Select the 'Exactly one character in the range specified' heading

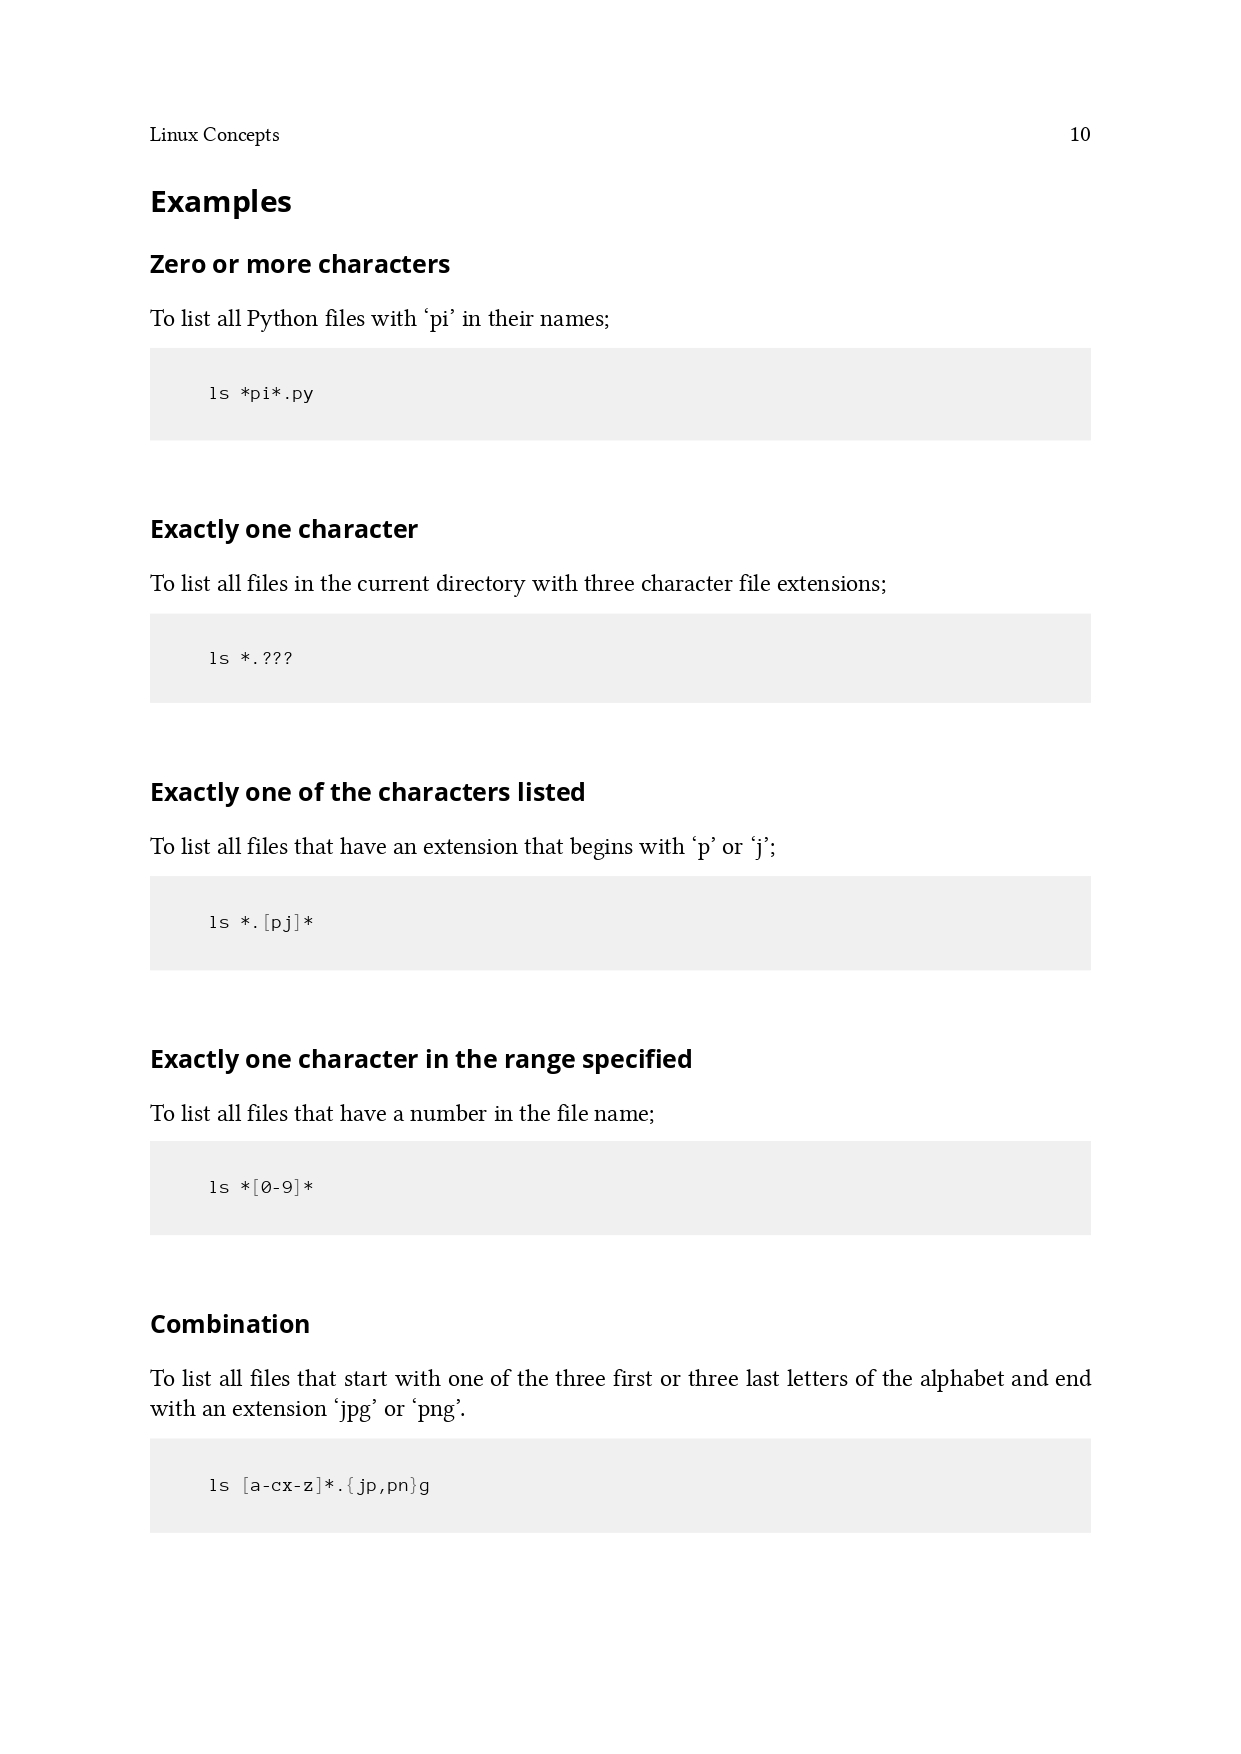pyautogui.click(x=421, y=1059)
